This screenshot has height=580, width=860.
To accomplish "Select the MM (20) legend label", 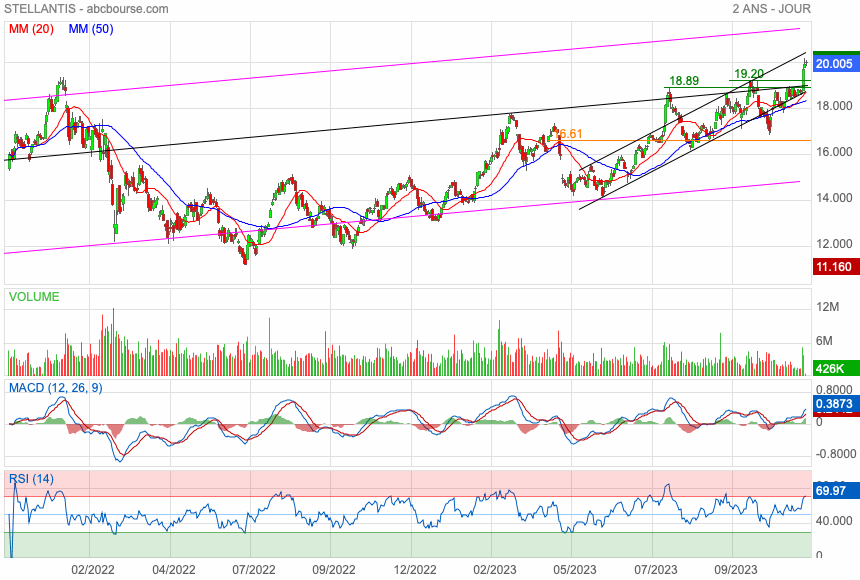I will coord(31,29).
